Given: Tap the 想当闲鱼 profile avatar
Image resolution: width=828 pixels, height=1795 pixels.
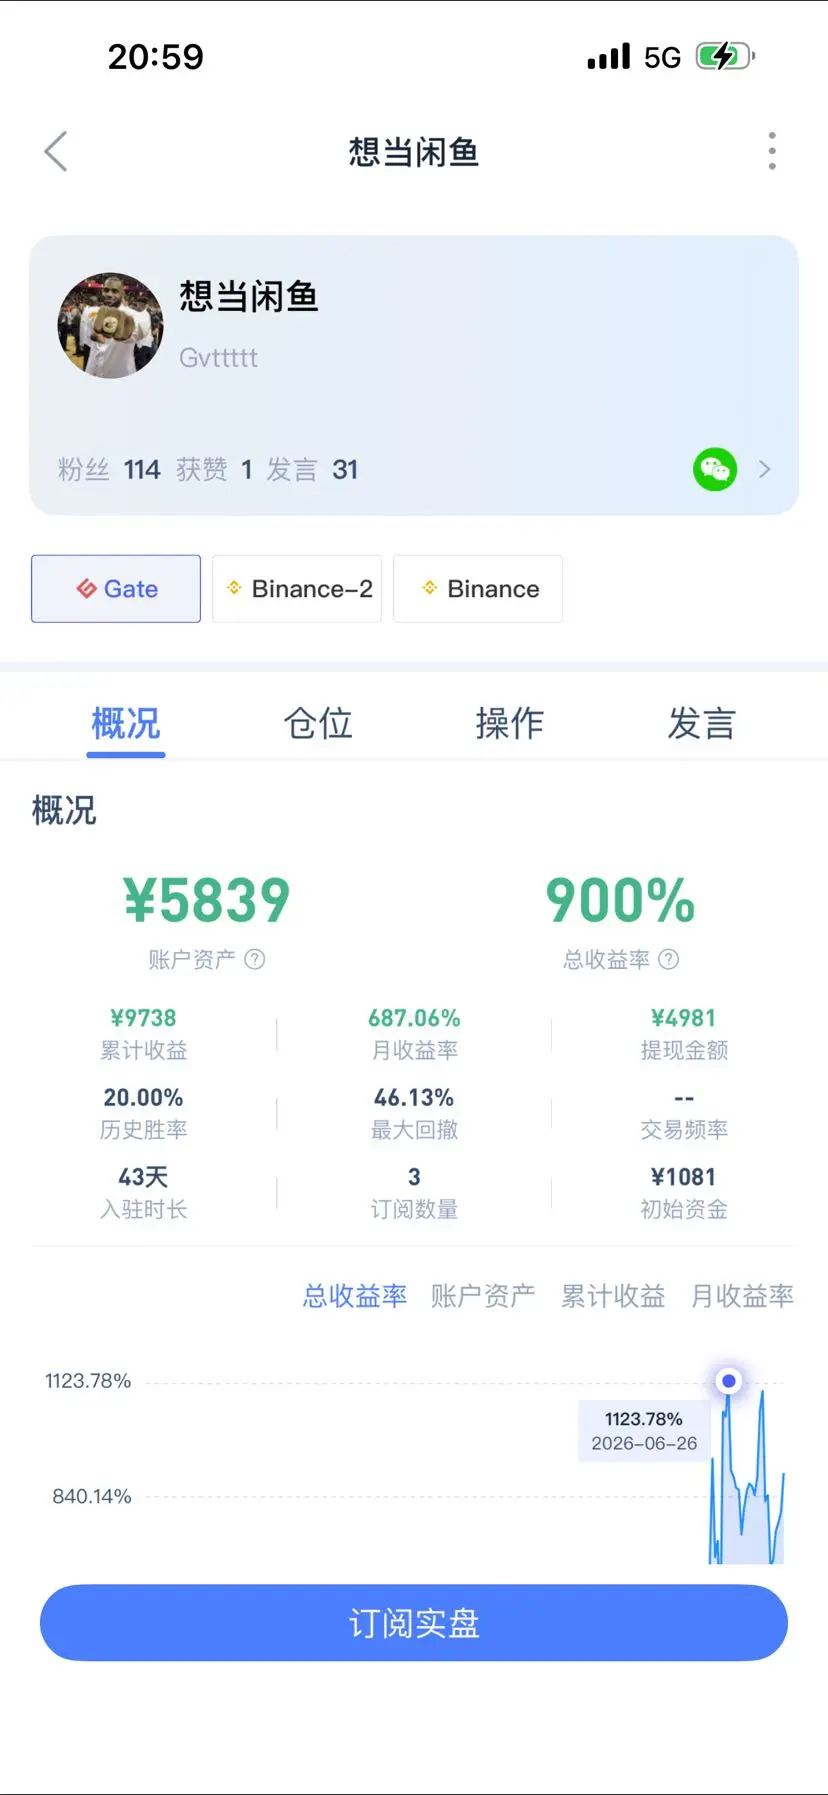Looking at the screenshot, I should (111, 325).
